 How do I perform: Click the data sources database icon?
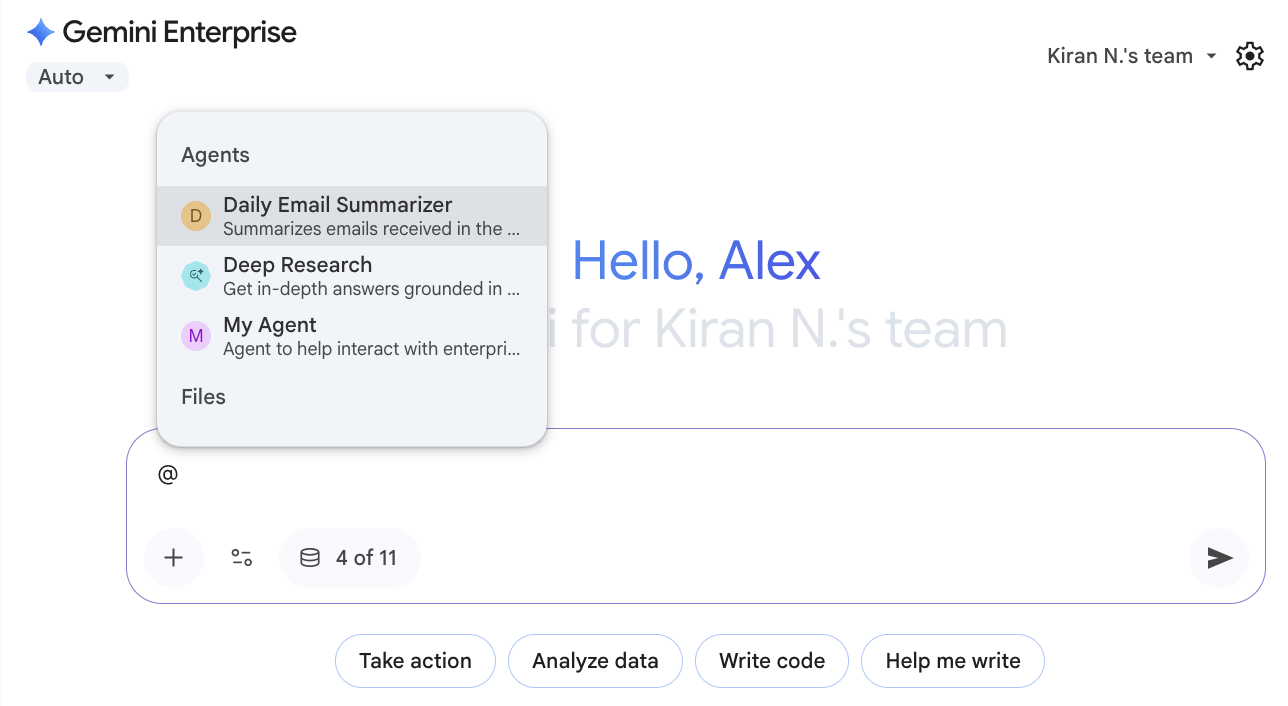310,557
